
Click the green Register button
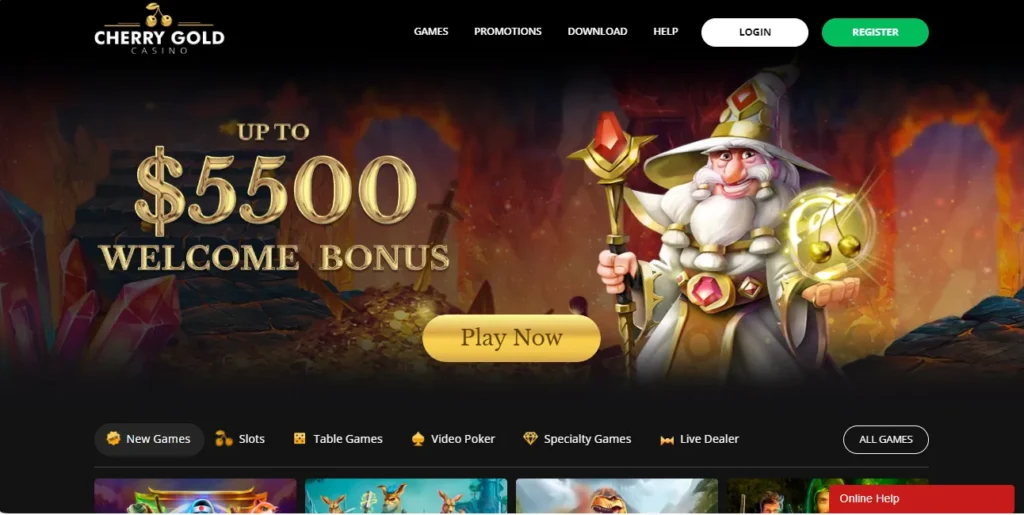875,32
